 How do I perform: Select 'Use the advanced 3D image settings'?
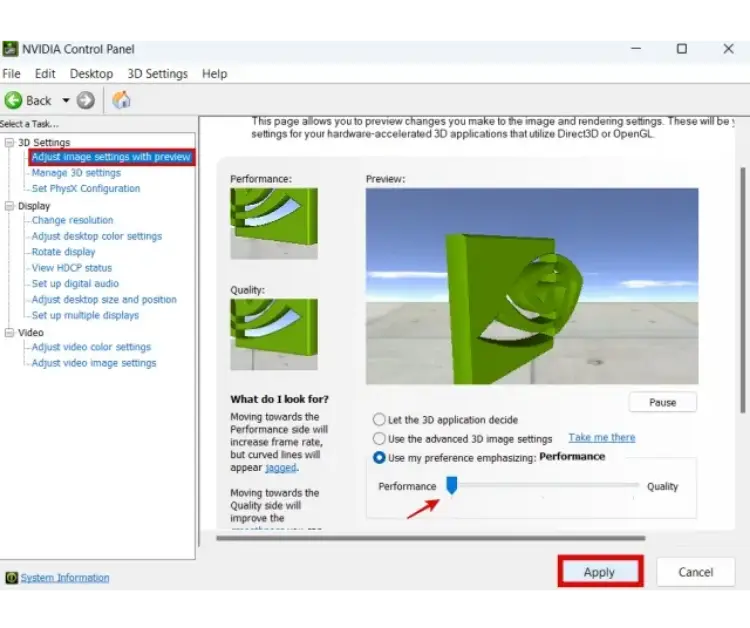click(x=379, y=439)
